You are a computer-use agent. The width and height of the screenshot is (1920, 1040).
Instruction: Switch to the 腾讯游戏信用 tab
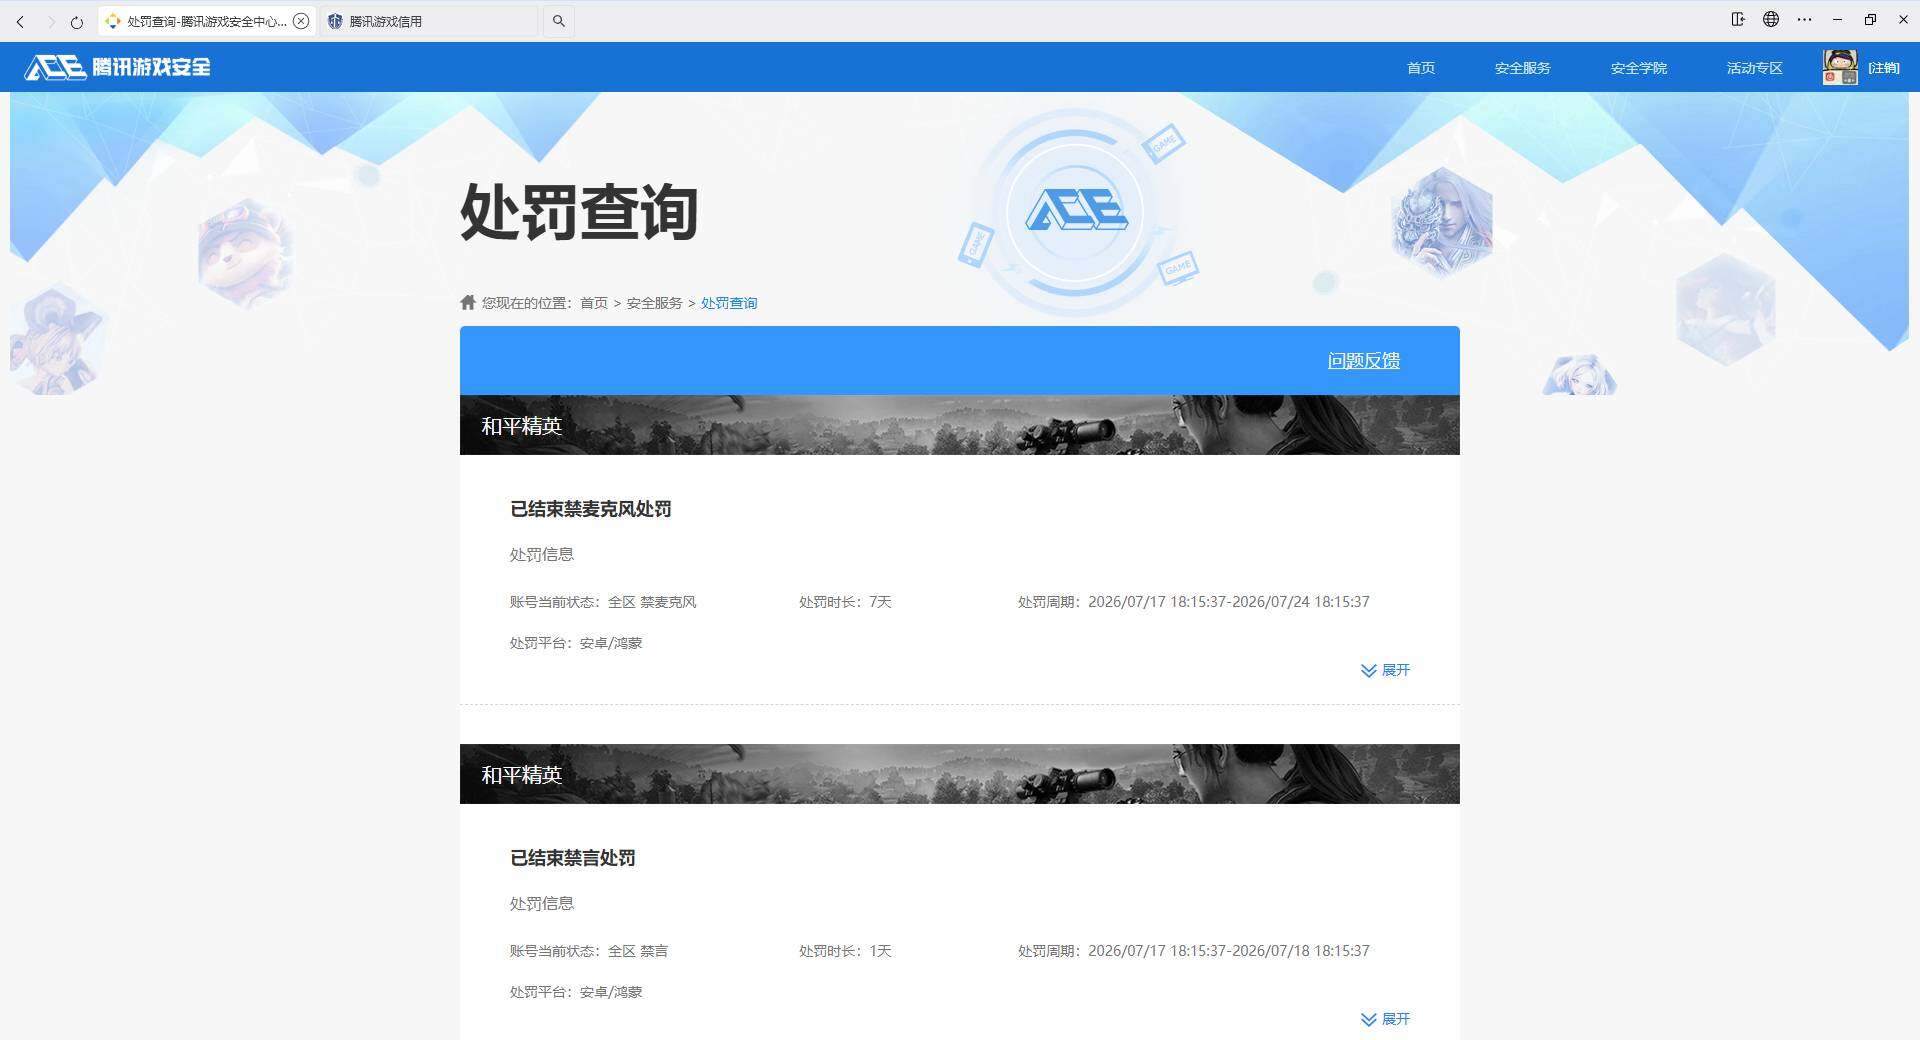coord(429,21)
